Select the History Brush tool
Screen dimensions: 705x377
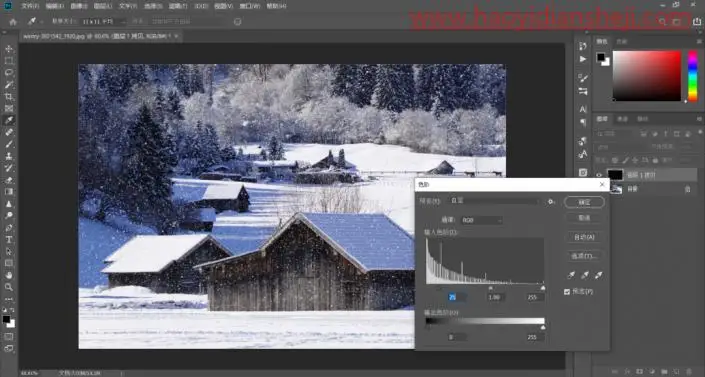coord(9,168)
